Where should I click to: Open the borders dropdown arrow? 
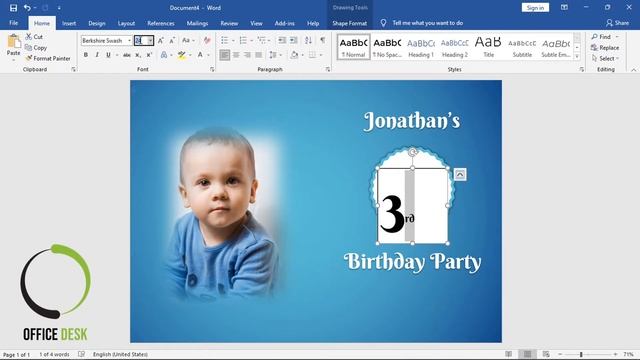(321, 55)
